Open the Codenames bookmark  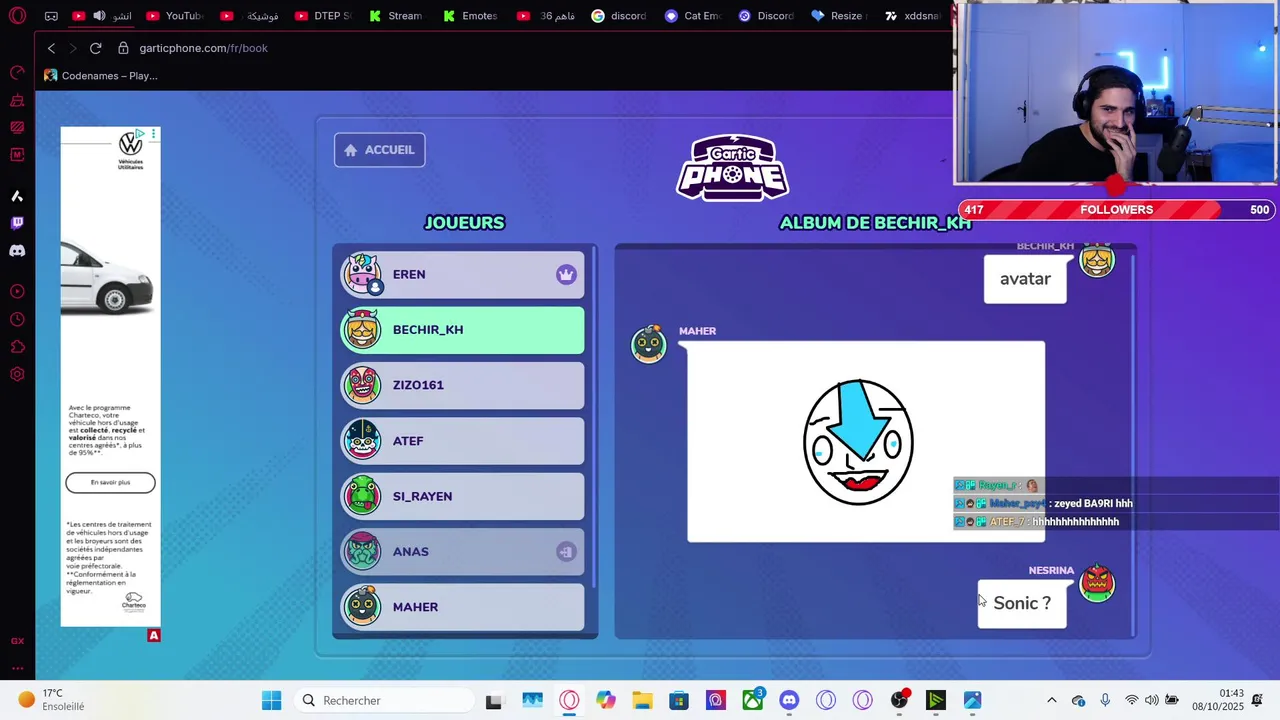pyautogui.click(x=100, y=76)
